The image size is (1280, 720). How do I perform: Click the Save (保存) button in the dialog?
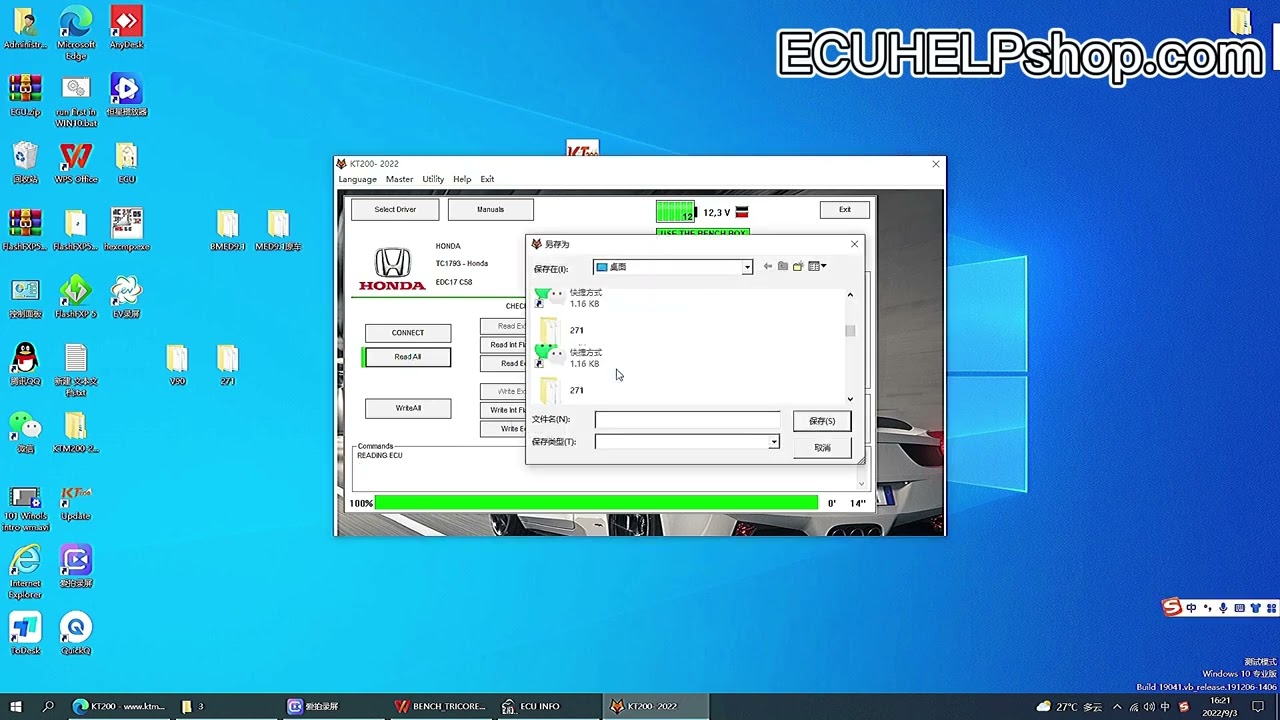pos(822,421)
